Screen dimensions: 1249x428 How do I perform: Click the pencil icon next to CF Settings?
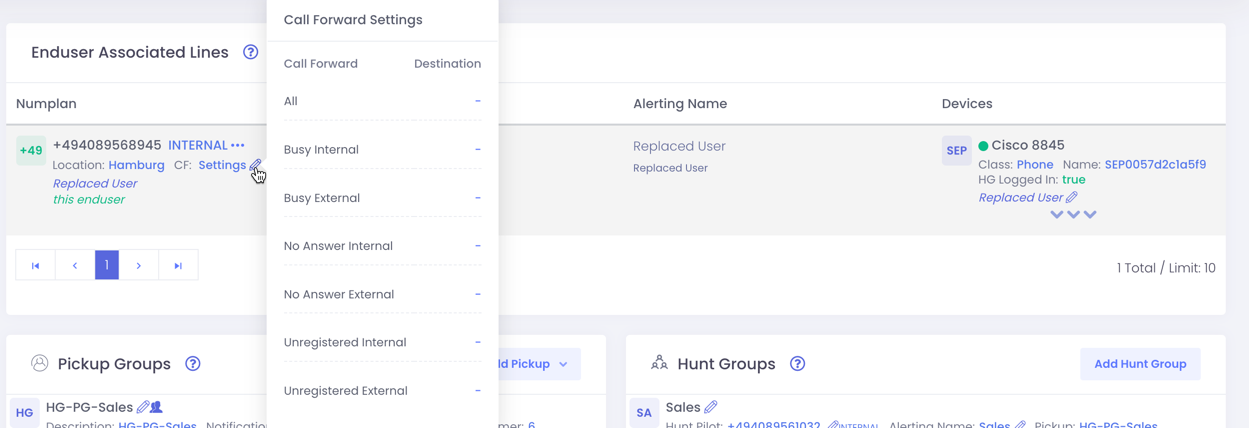pyautogui.click(x=256, y=165)
